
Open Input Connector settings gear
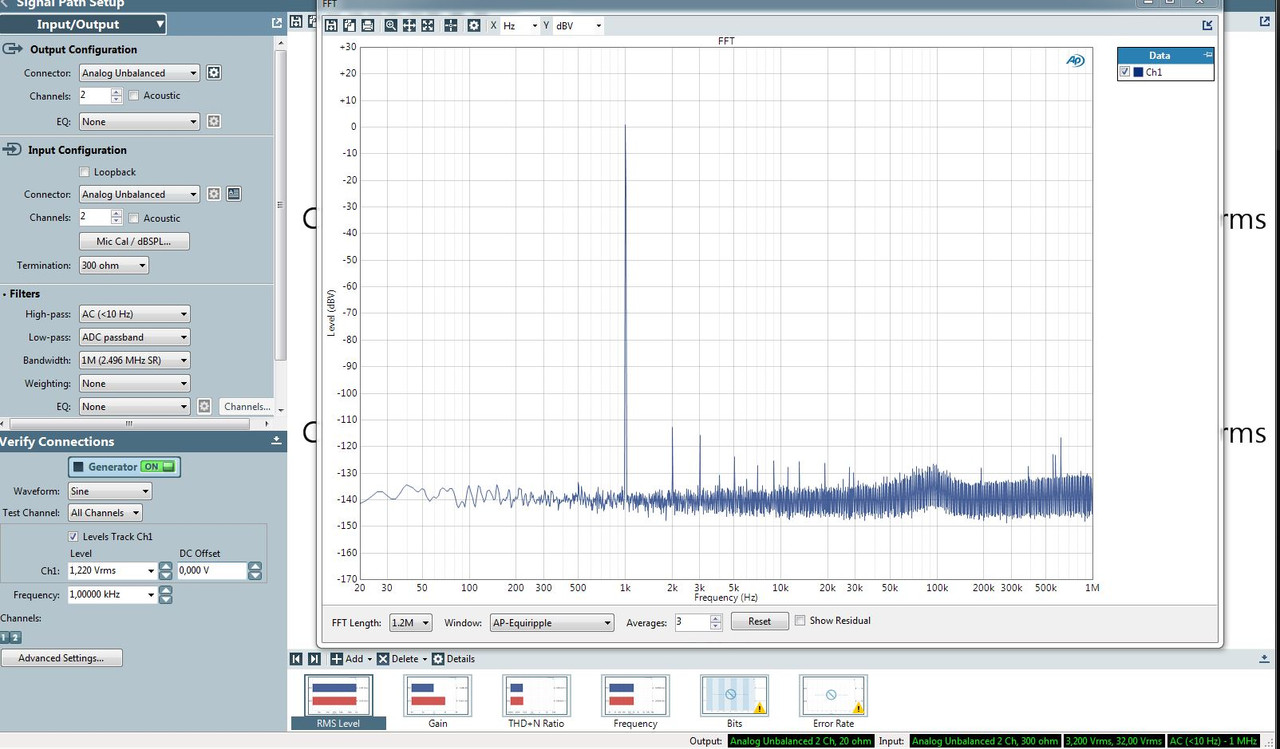tap(213, 194)
